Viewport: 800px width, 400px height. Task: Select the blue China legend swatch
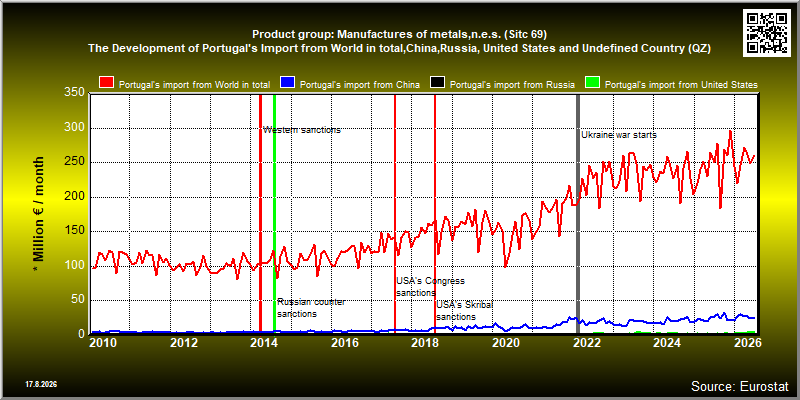(x=288, y=84)
